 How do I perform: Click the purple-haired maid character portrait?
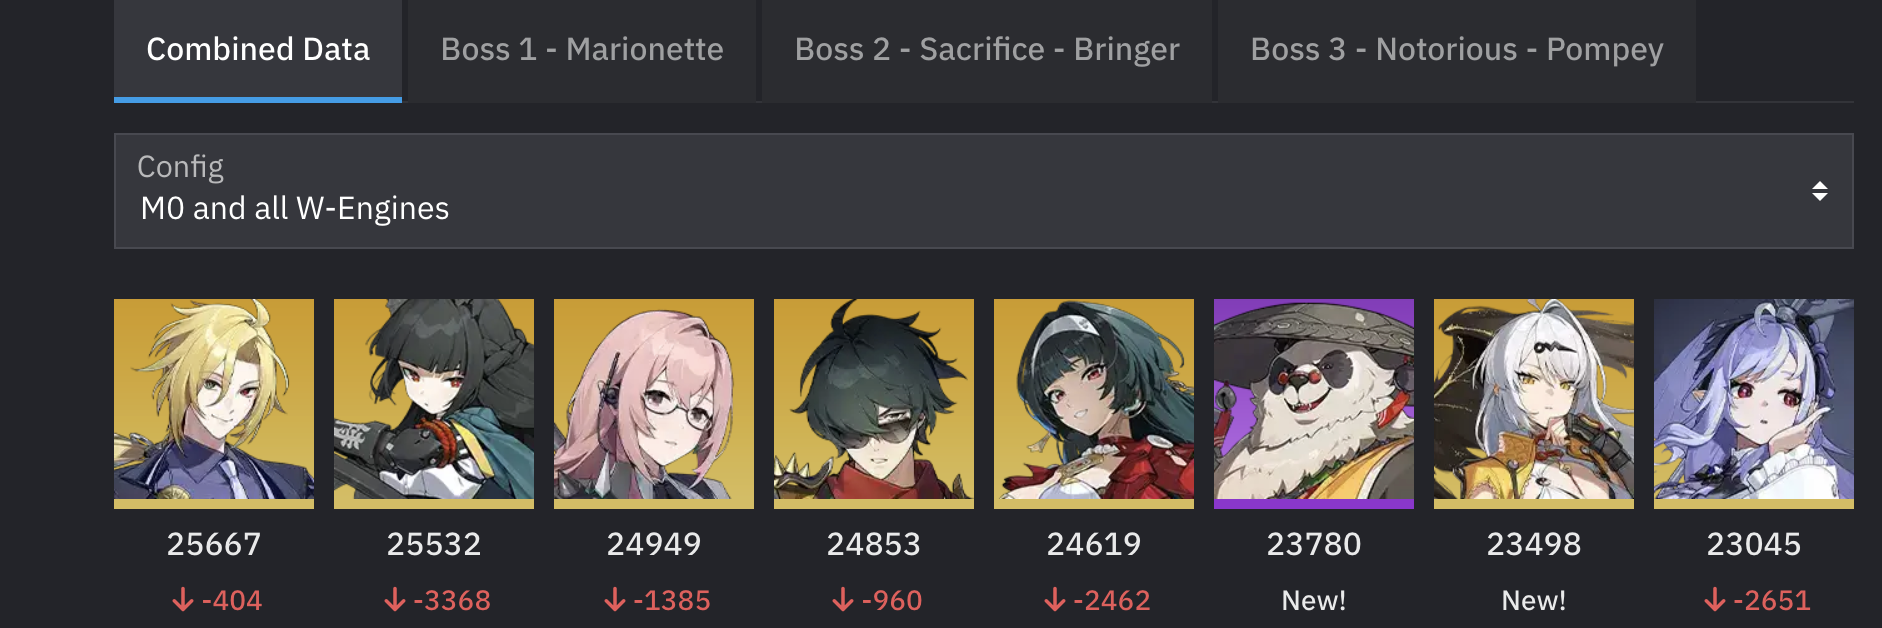coord(1754,403)
